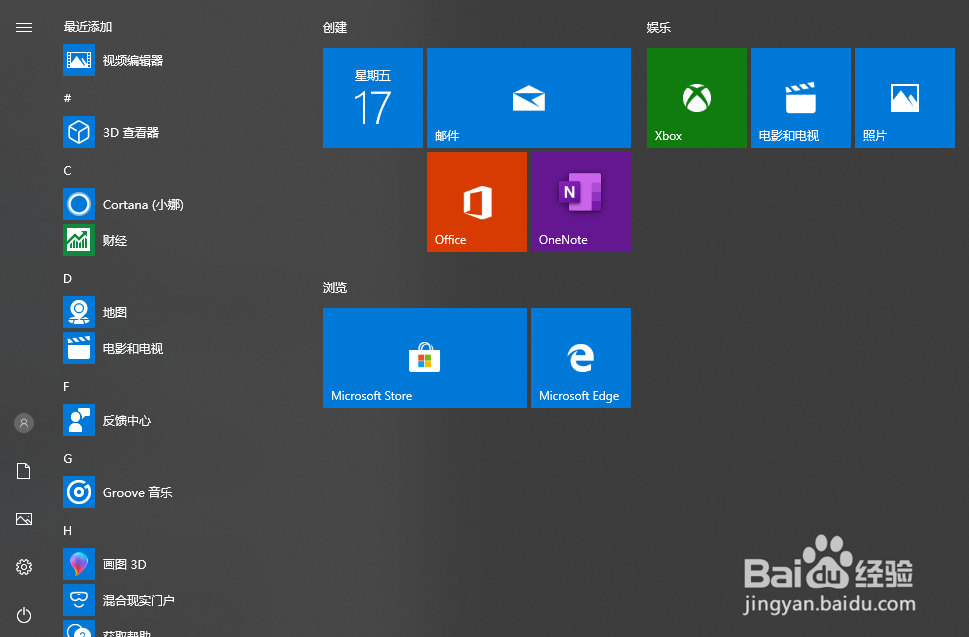Image resolution: width=969 pixels, height=637 pixels.
Task: Open Cortana (小娜) from the app list
Action: 124,205
